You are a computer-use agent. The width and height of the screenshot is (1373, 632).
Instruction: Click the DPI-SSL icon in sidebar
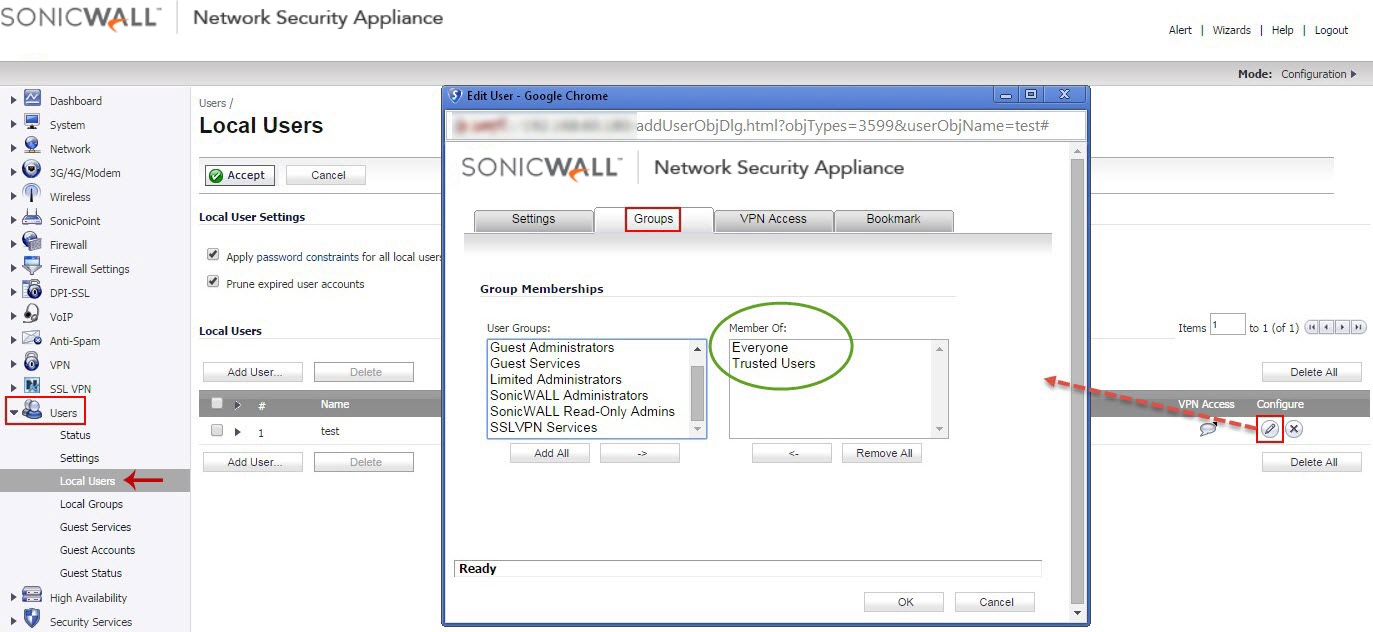32,291
